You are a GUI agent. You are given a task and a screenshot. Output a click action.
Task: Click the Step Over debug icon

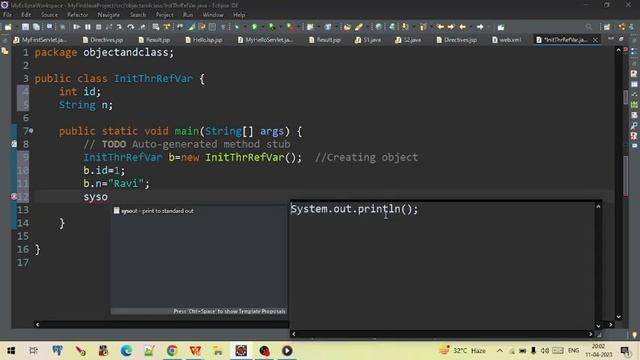(131, 27)
